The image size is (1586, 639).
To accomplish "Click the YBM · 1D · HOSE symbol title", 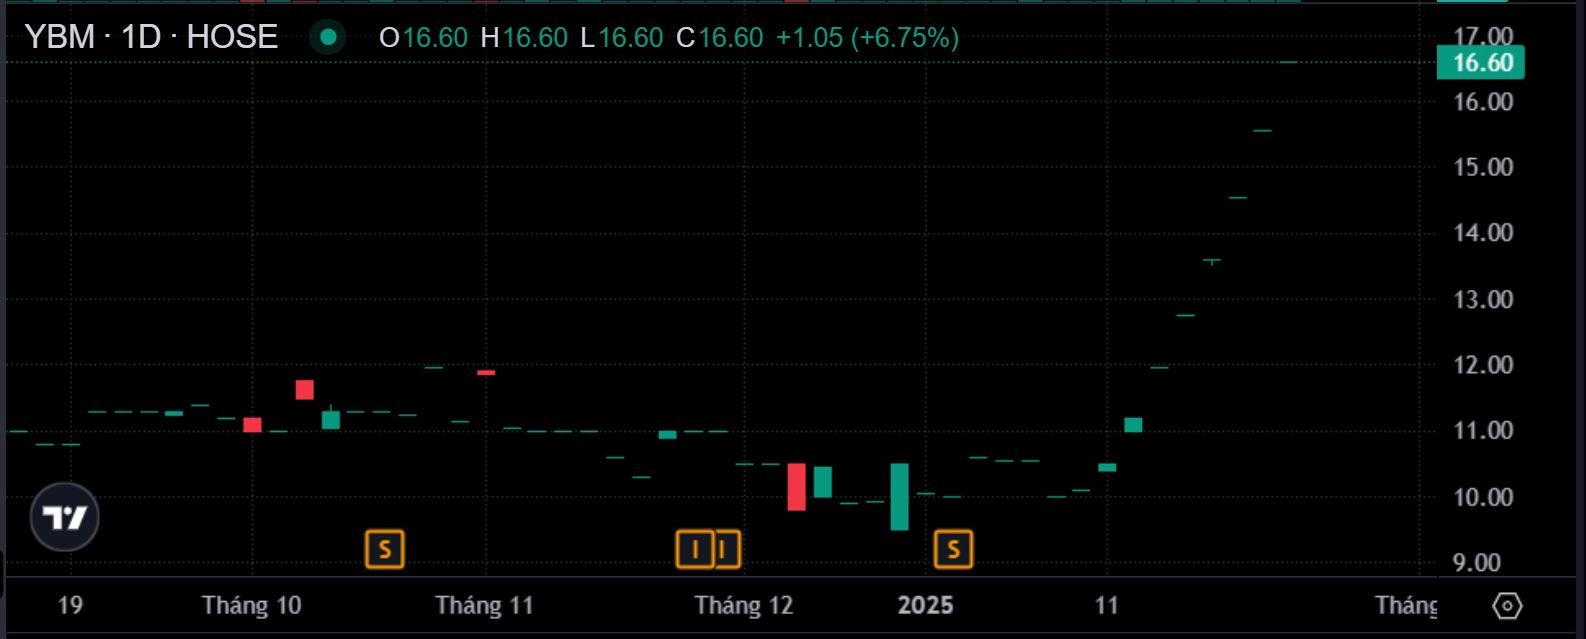I will point(151,37).
